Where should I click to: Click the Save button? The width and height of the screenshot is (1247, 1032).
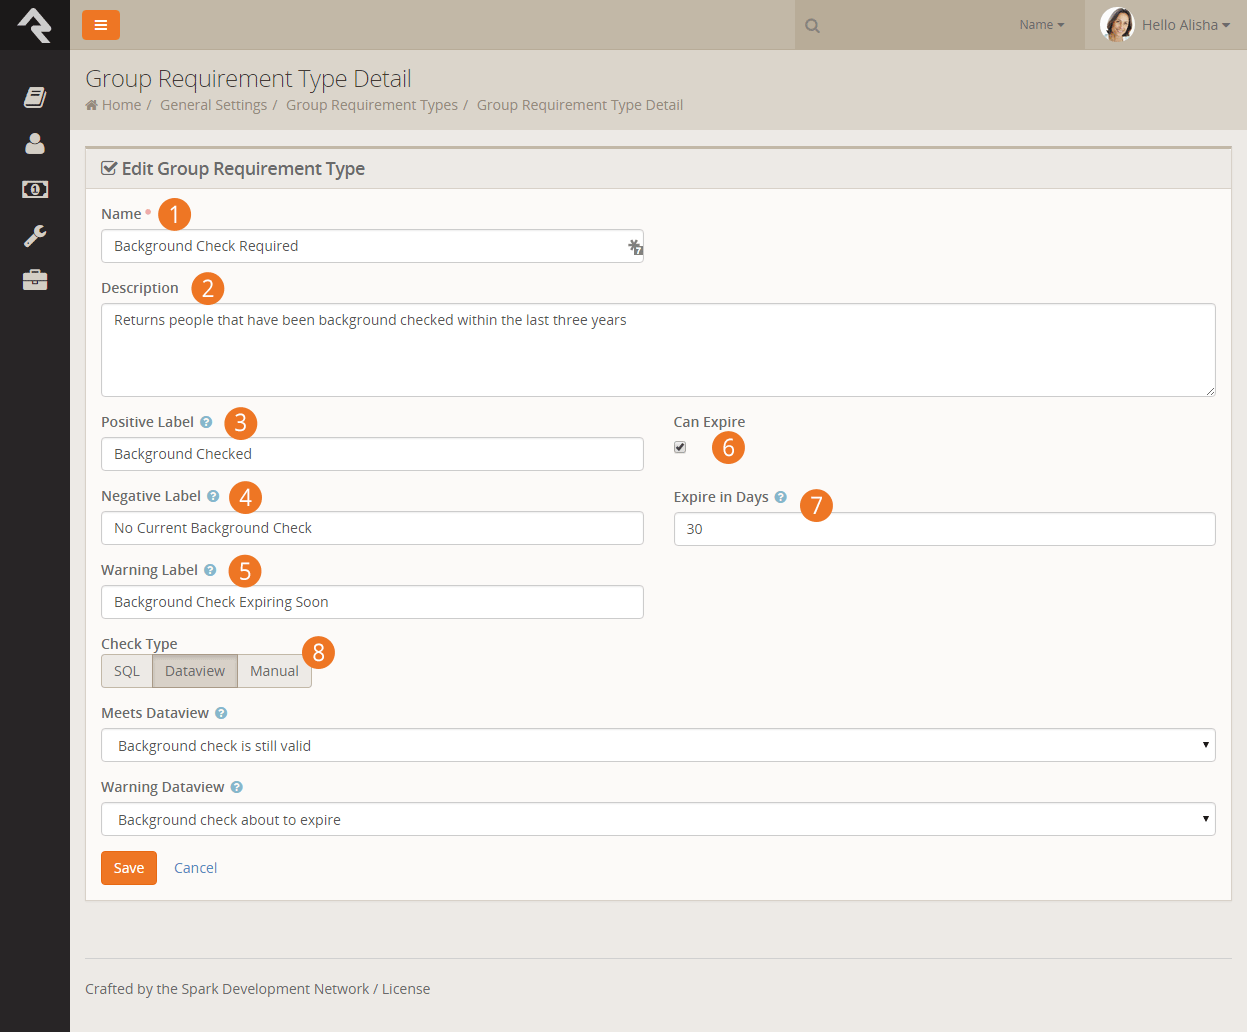pos(129,868)
